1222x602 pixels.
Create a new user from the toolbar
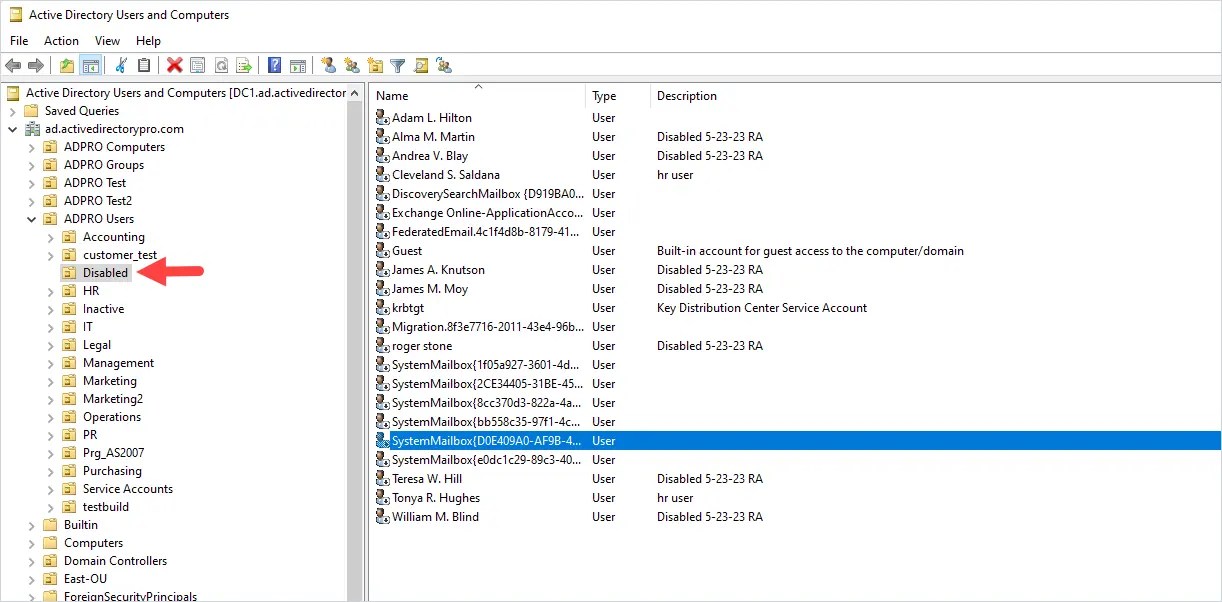coord(330,64)
